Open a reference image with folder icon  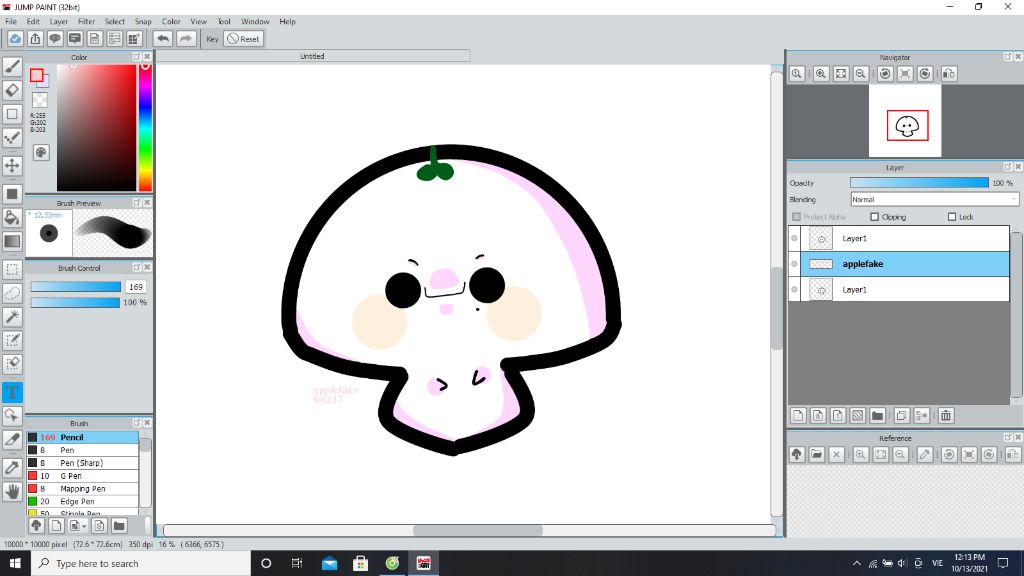pyautogui.click(x=816, y=455)
